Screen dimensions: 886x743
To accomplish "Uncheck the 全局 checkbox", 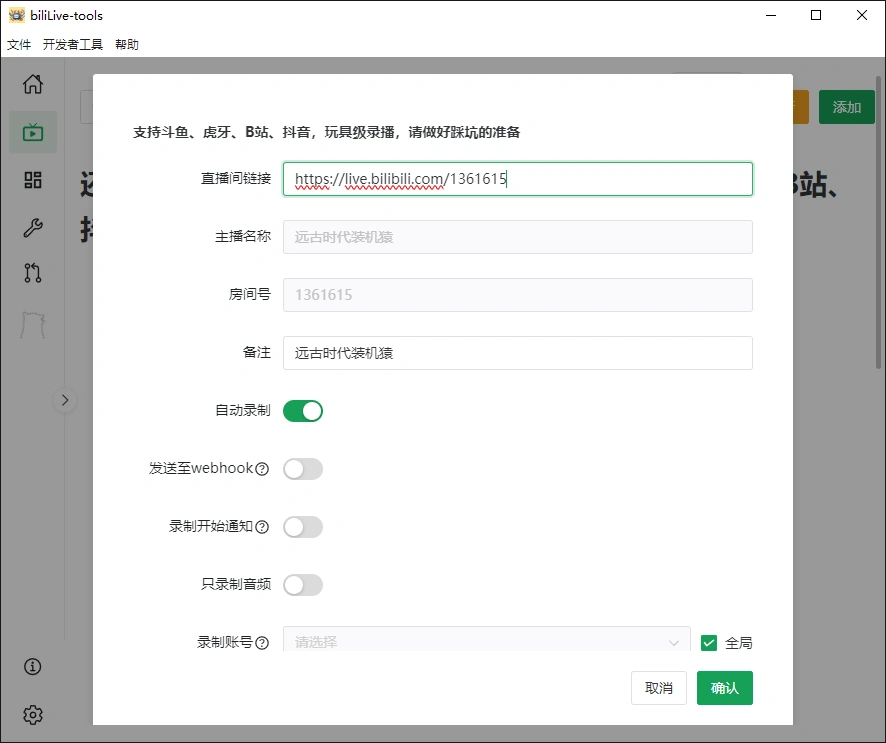I will (709, 643).
